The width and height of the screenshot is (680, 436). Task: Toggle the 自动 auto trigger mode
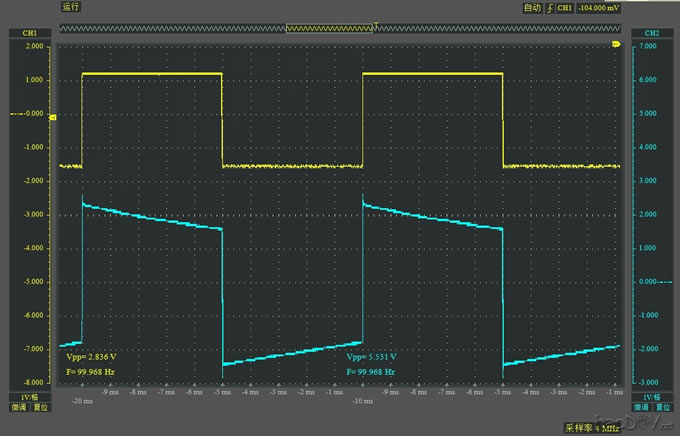click(530, 7)
